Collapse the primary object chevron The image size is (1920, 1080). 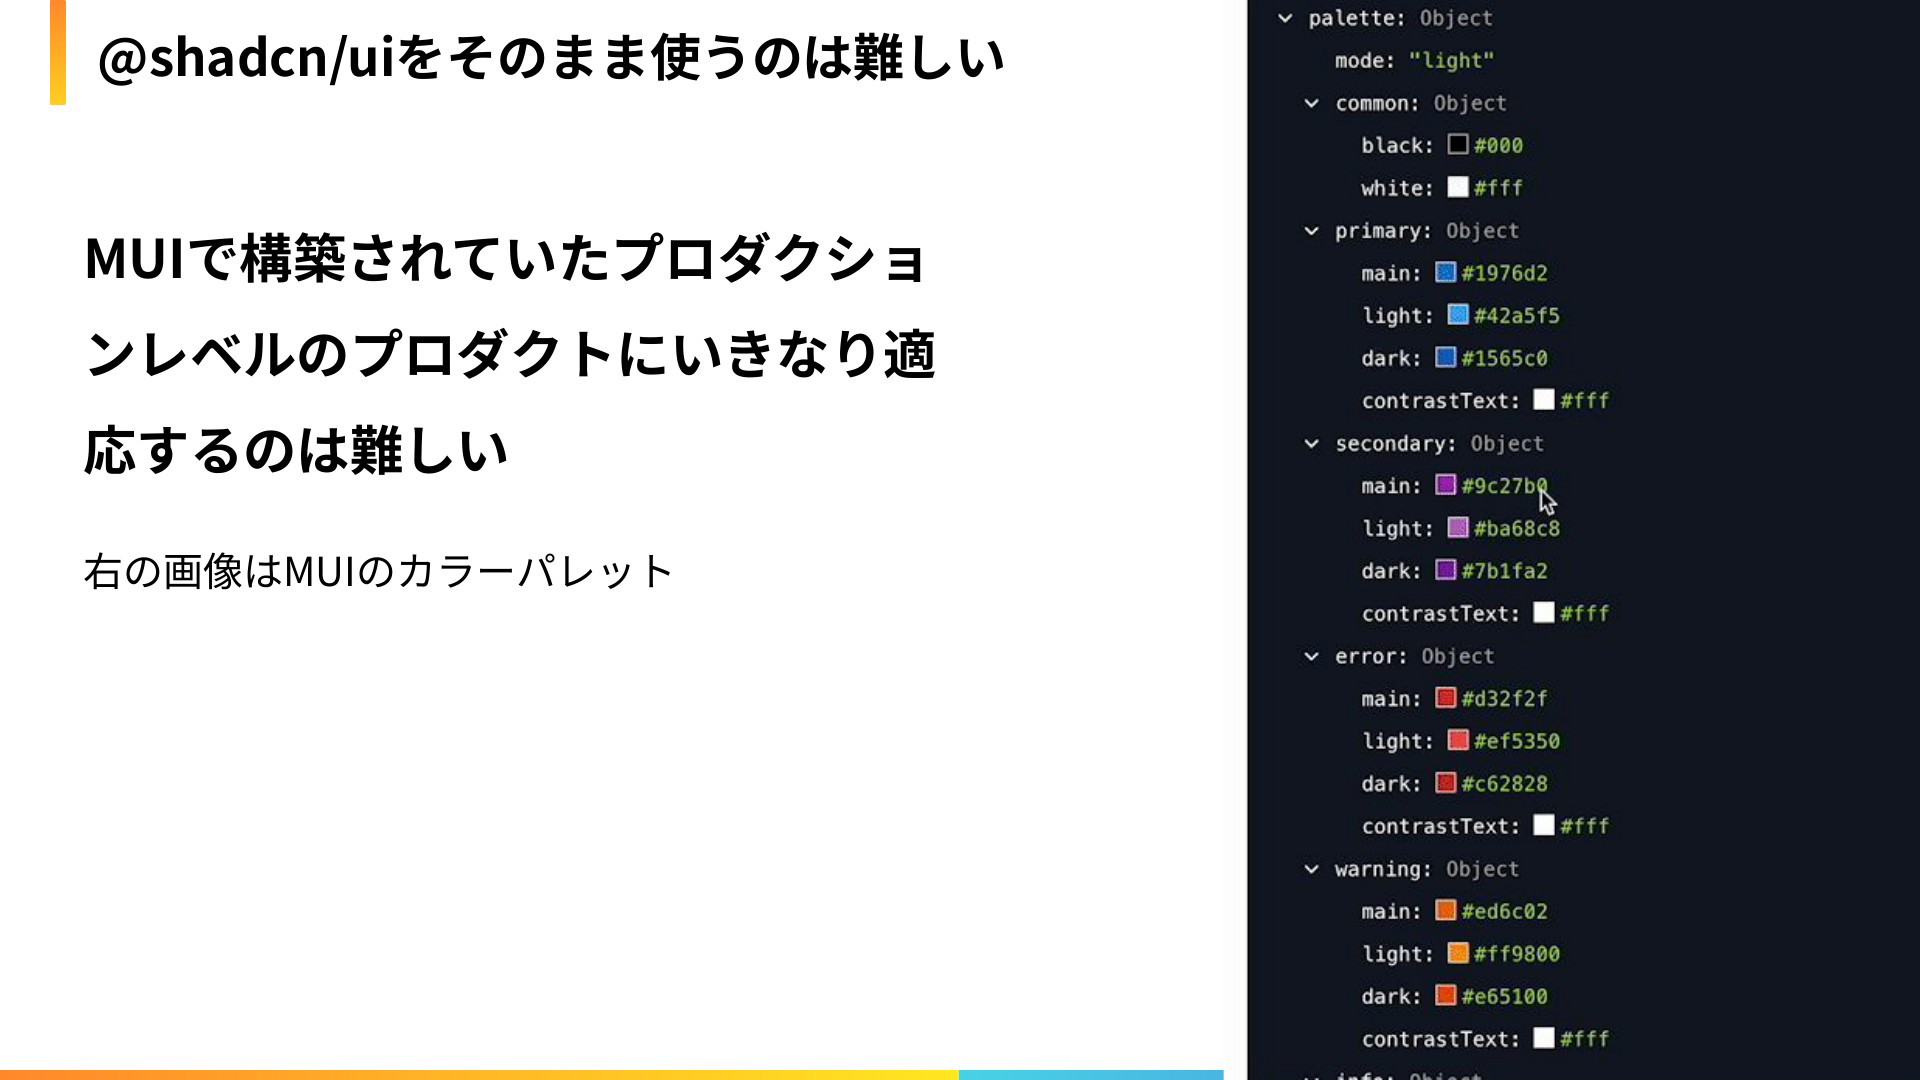[x=1311, y=231]
